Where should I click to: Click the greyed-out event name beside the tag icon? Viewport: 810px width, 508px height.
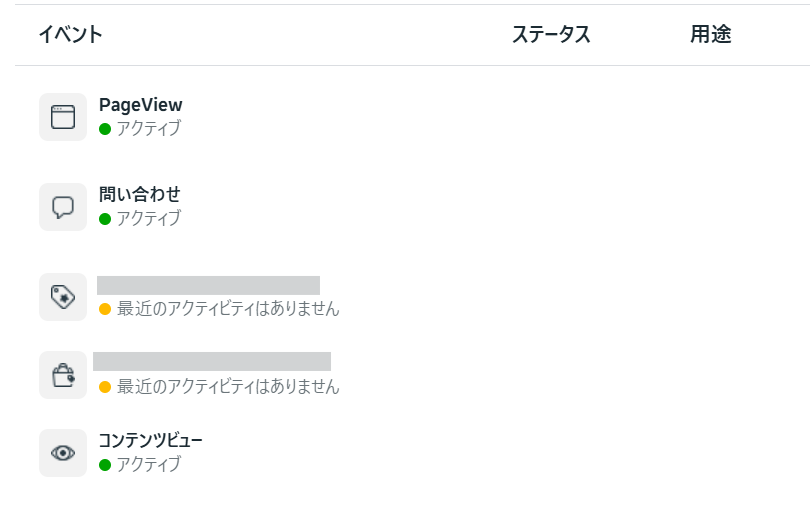208,285
